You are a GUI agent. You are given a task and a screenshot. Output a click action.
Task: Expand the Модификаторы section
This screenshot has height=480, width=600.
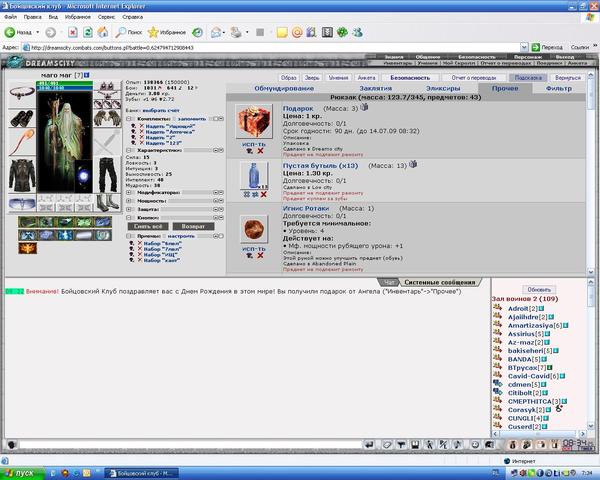coord(129,193)
